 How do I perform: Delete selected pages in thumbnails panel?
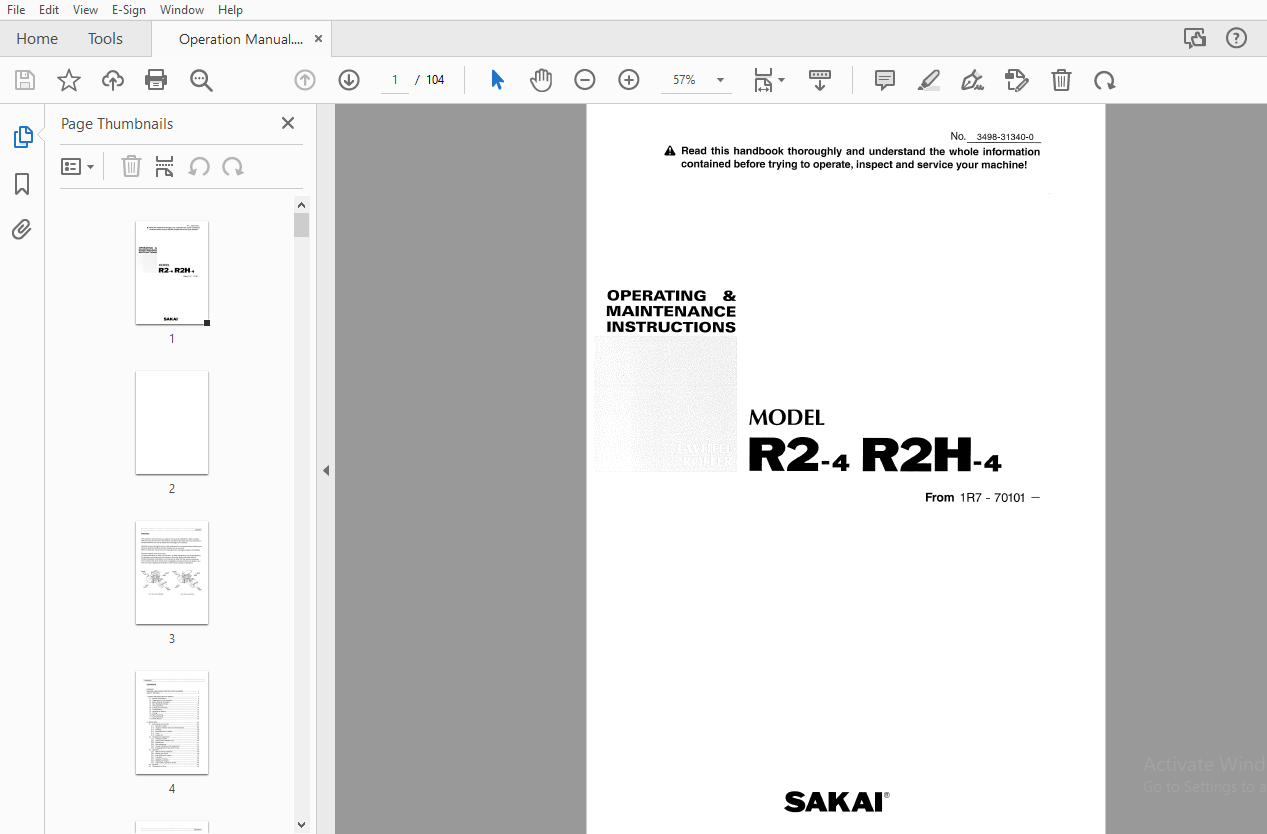point(131,166)
